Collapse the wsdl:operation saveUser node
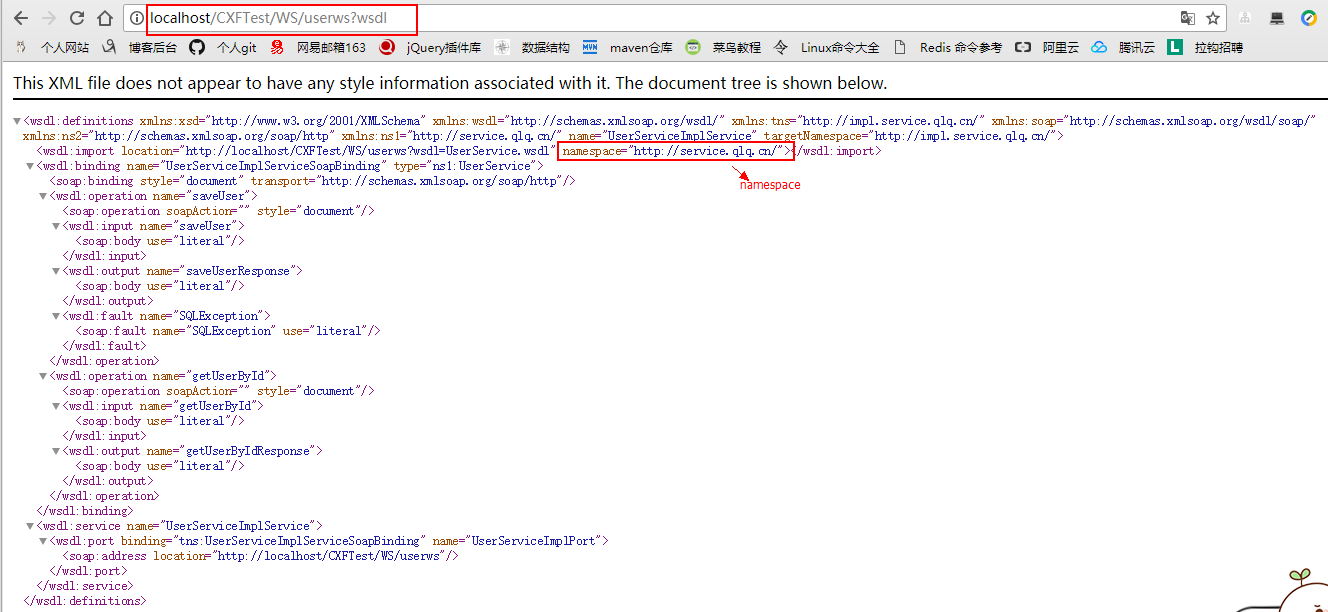This screenshot has width=1328, height=612. click(42, 196)
